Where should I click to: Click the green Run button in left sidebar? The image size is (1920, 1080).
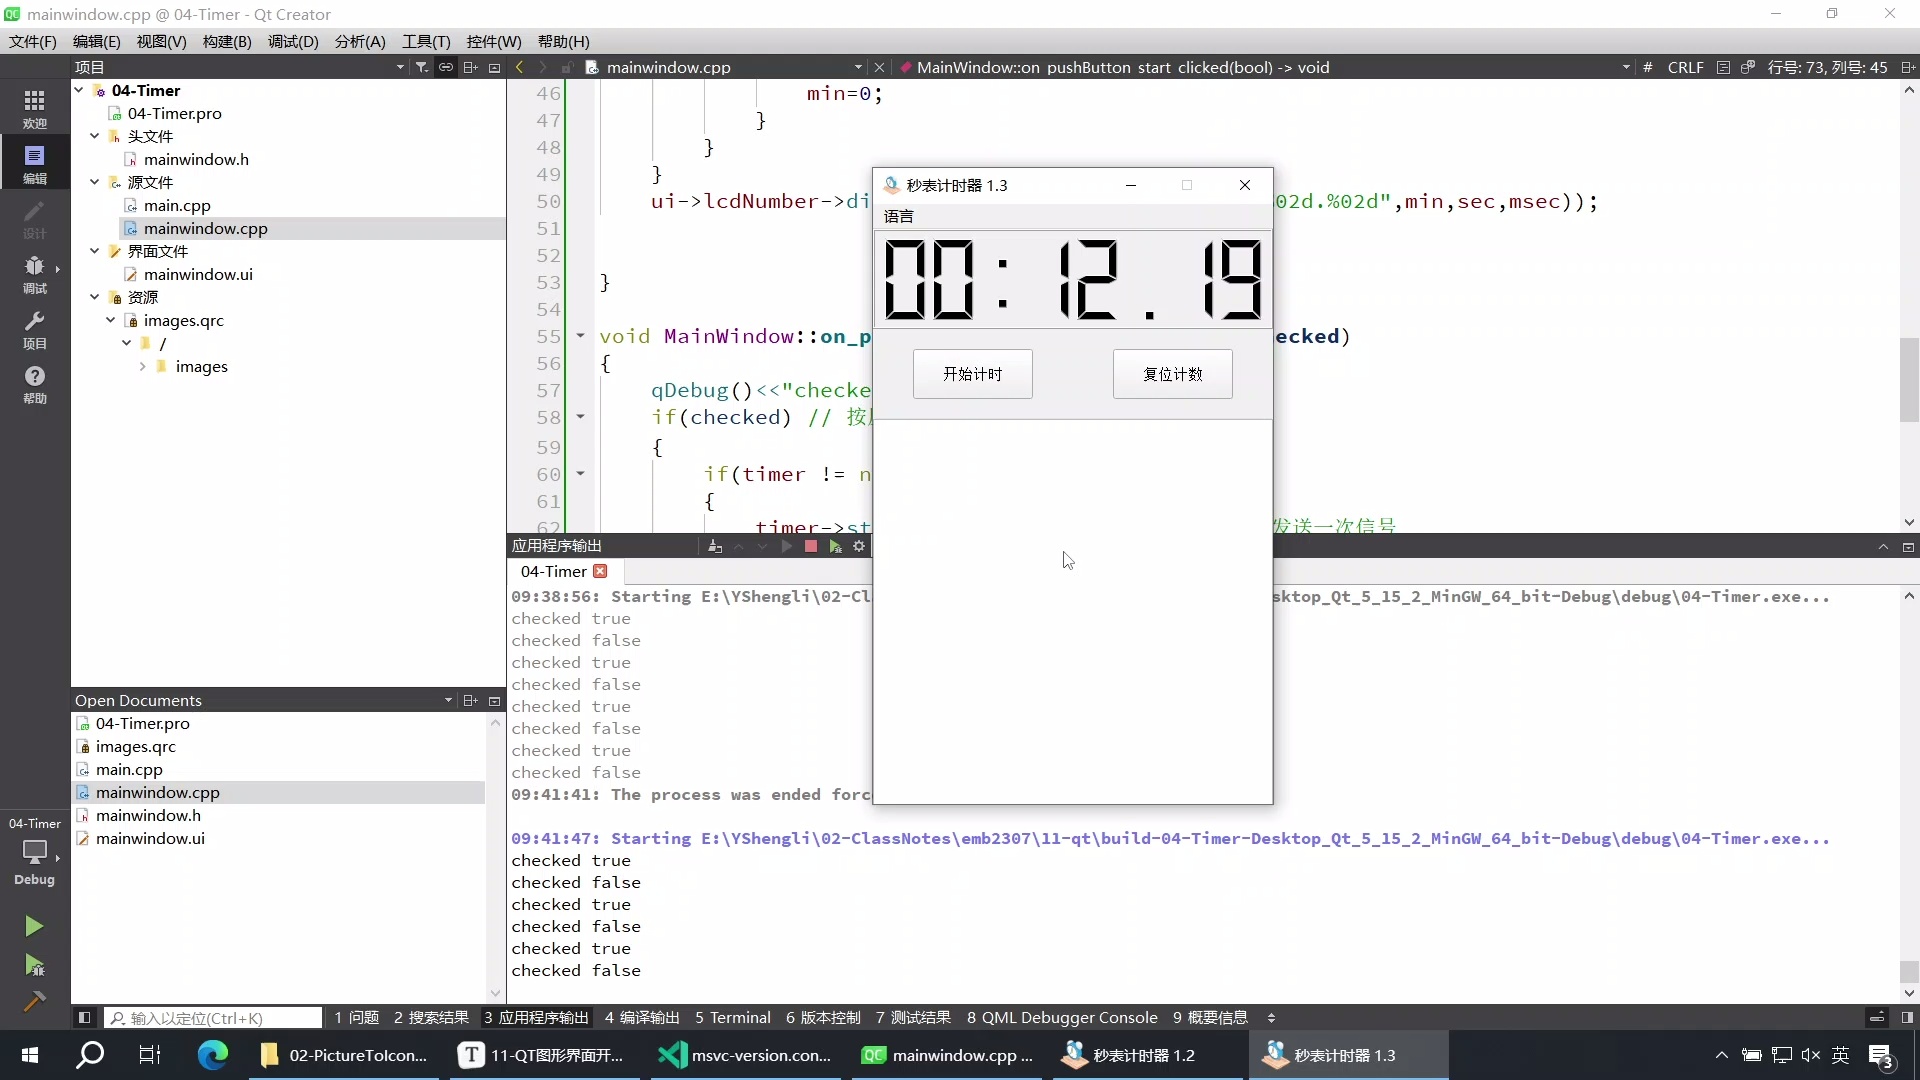(x=34, y=926)
